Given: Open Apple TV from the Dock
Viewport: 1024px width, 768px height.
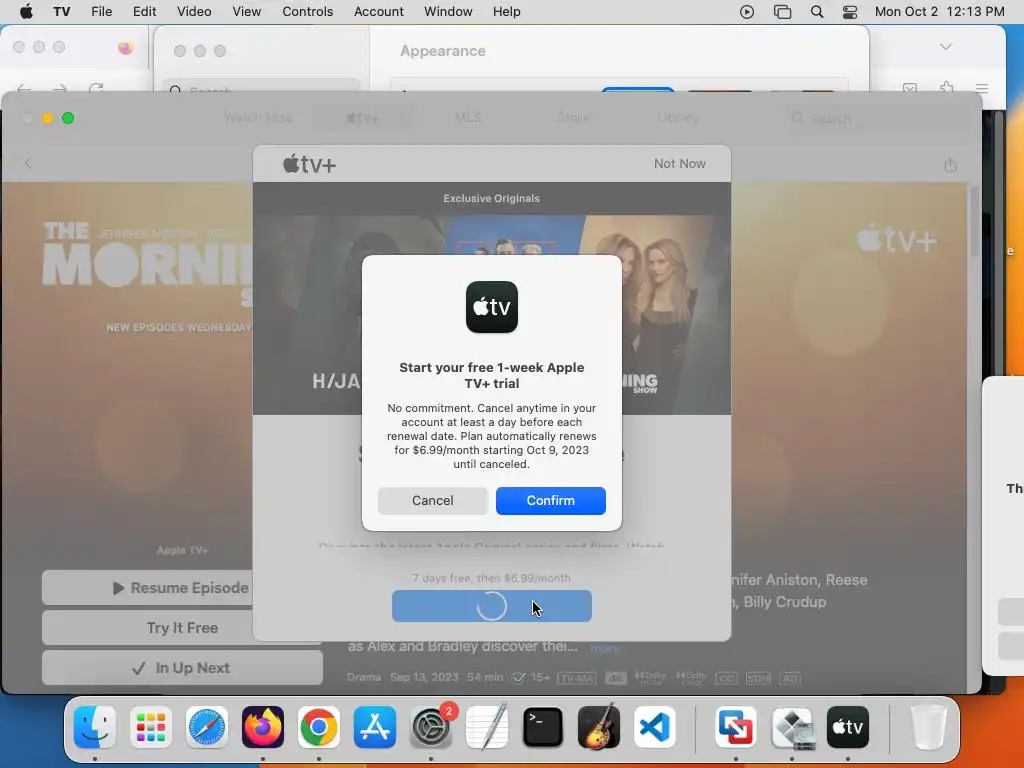Looking at the screenshot, I should click(x=848, y=727).
